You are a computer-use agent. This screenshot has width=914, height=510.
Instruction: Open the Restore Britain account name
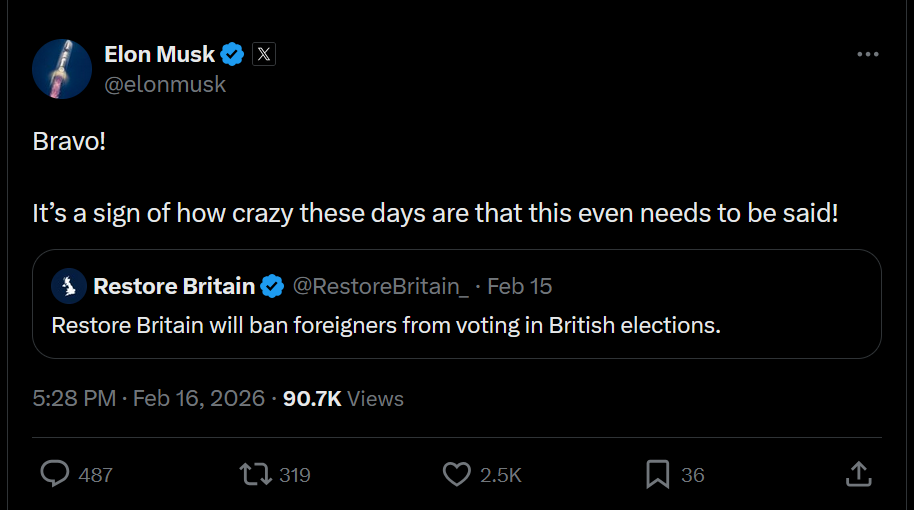coord(174,287)
